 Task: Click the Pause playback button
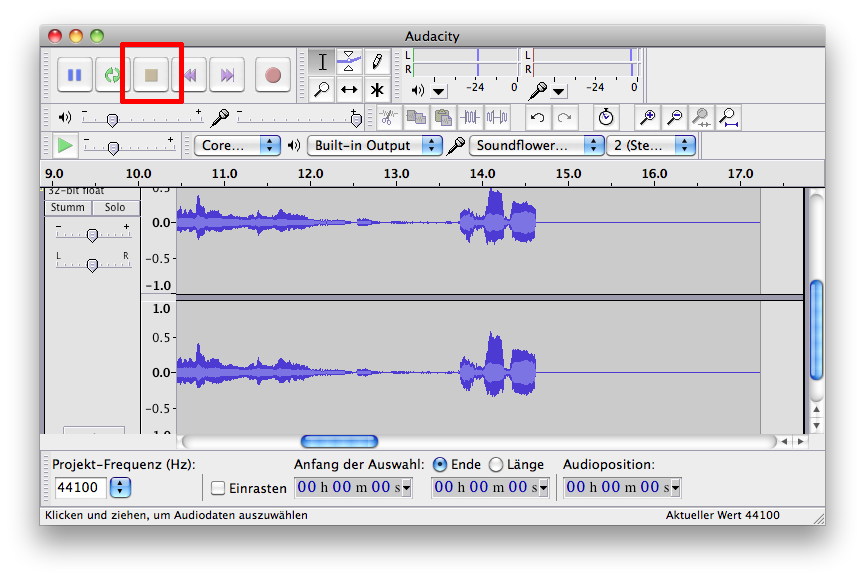(74, 74)
